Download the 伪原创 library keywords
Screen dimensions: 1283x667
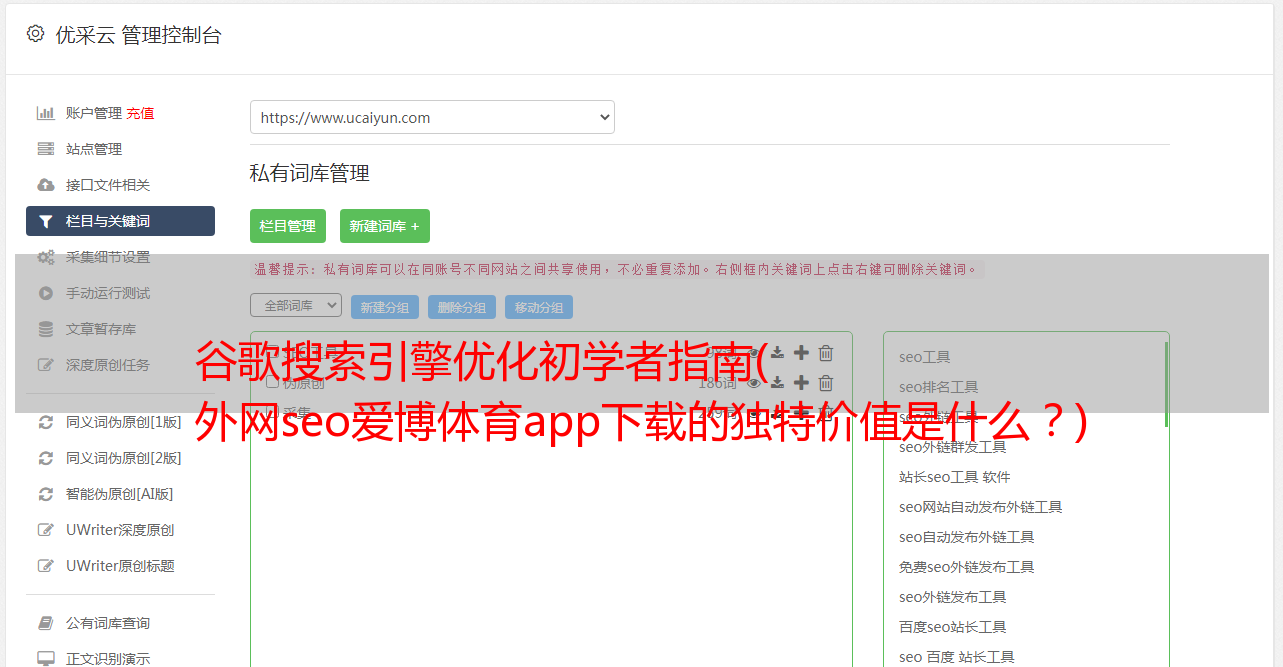tap(777, 383)
